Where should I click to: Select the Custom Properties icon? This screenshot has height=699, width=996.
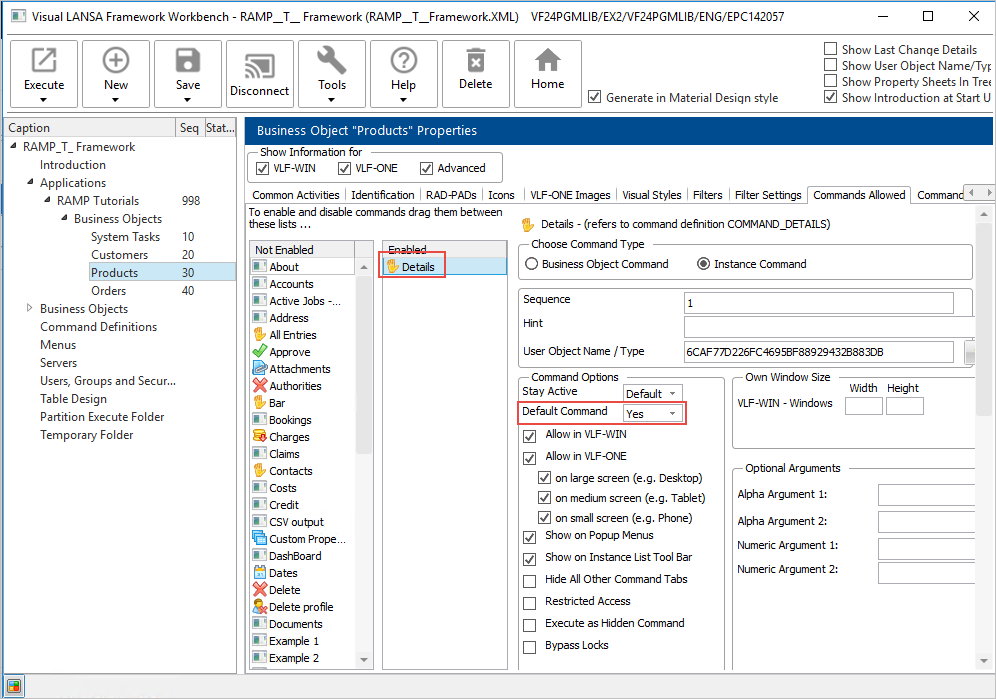click(x=260, y=538)
